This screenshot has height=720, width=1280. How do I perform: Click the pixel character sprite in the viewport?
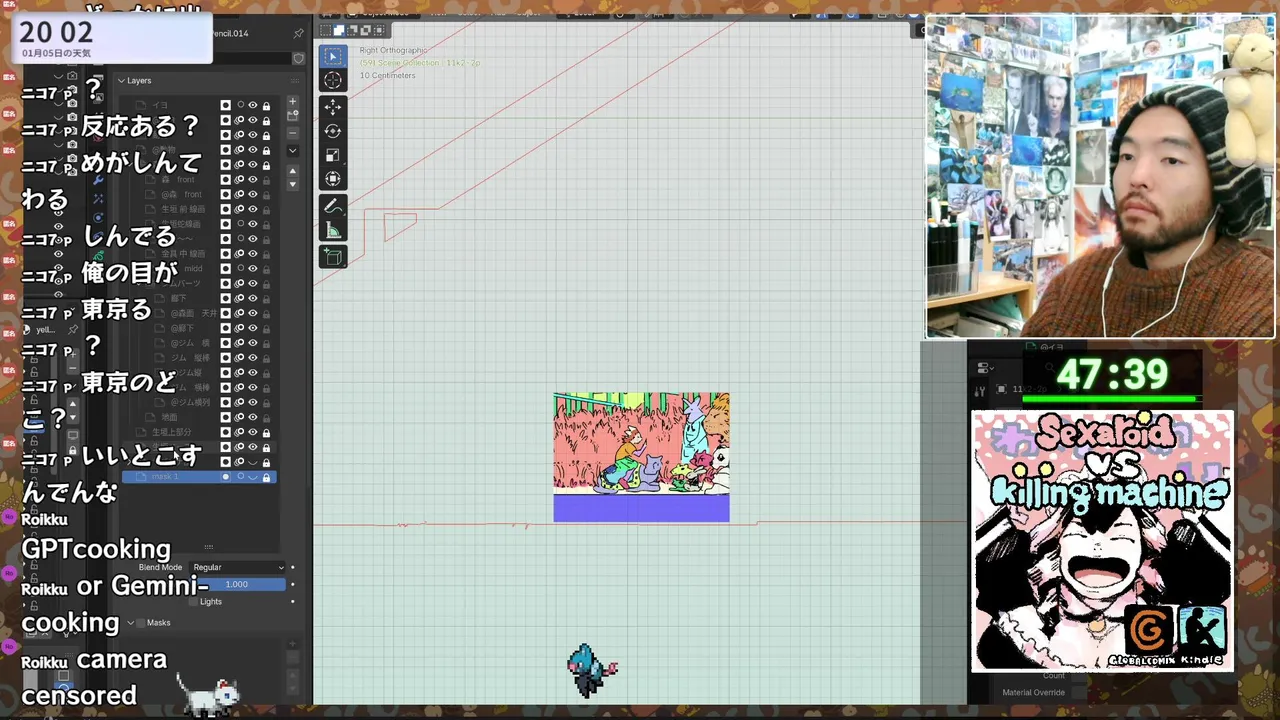point(592,670)
